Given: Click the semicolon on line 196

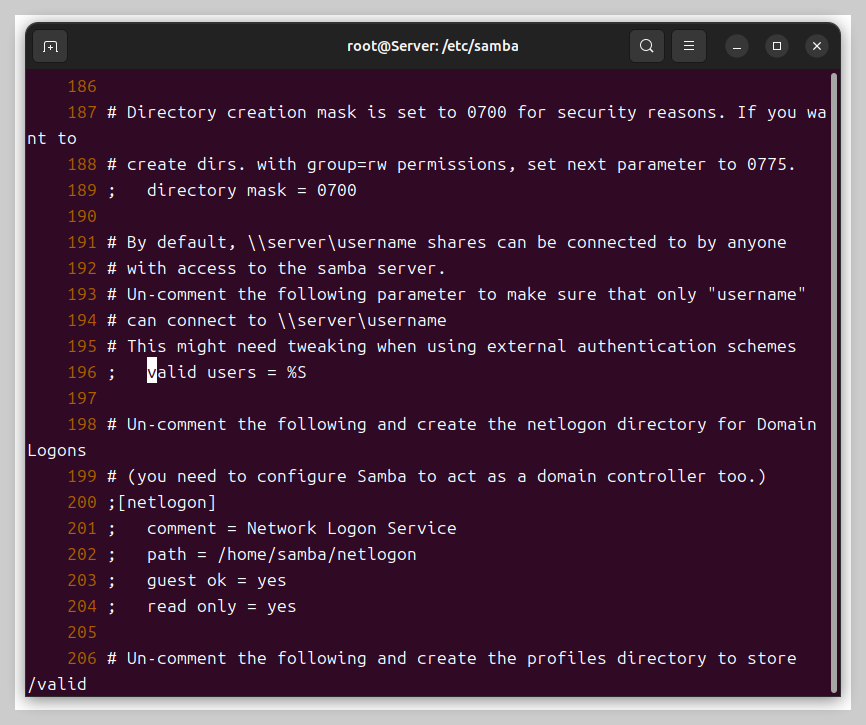Looking at the screenshot, I should tap(112, 373).
